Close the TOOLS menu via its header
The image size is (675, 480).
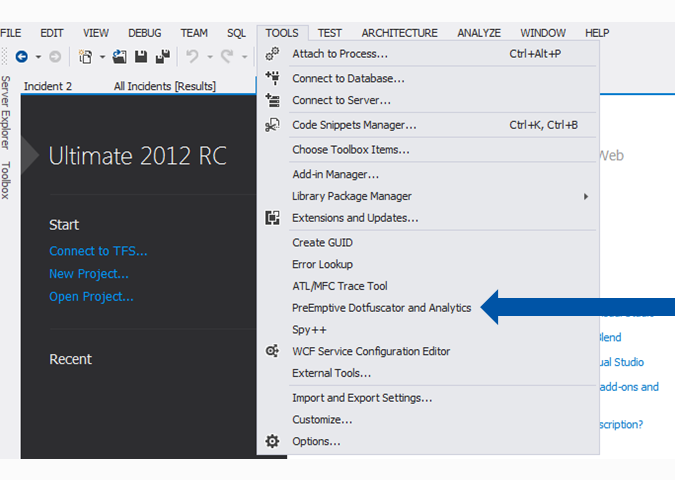282,33
